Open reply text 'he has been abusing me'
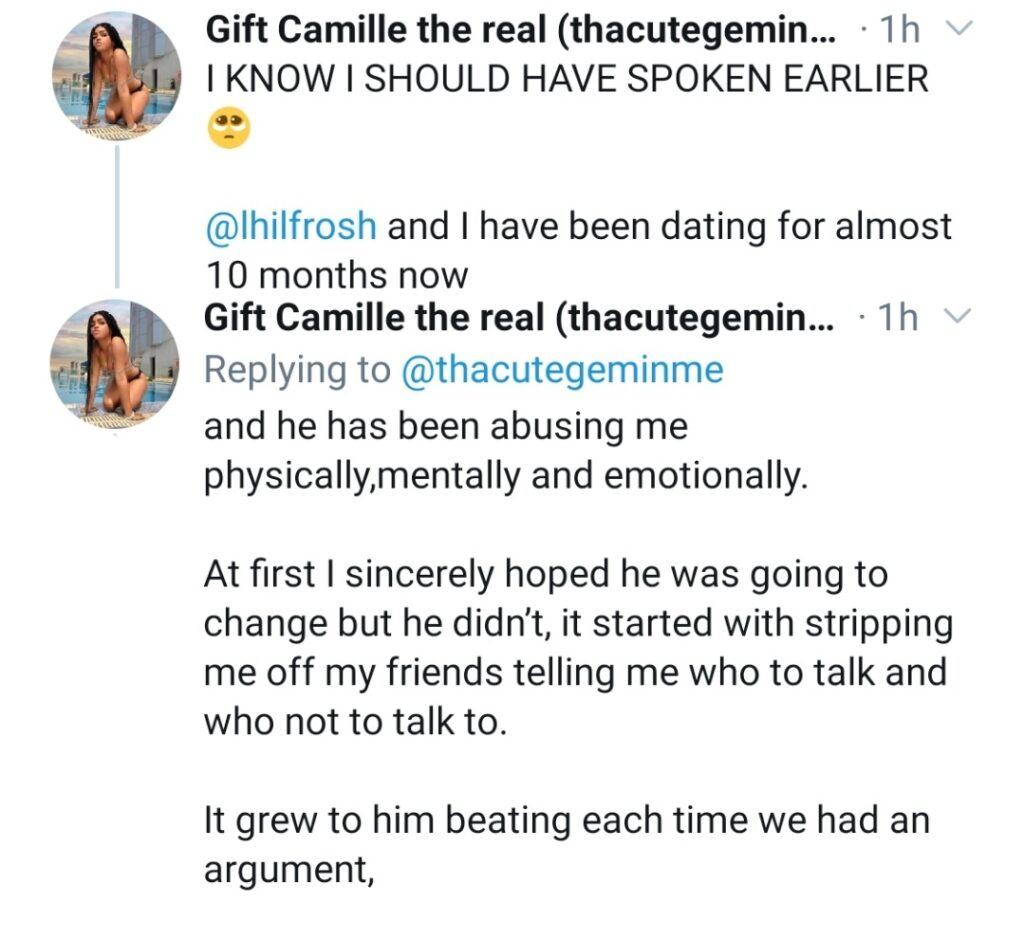 tap(506, 451)
